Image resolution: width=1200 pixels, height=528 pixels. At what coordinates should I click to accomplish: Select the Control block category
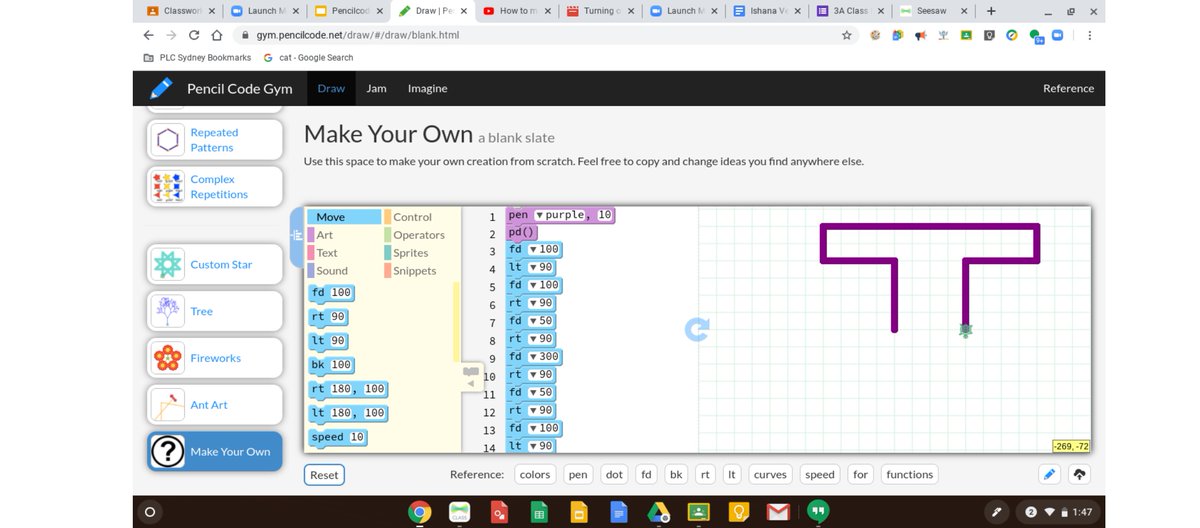pyautogui.click(x=421, y=217)
